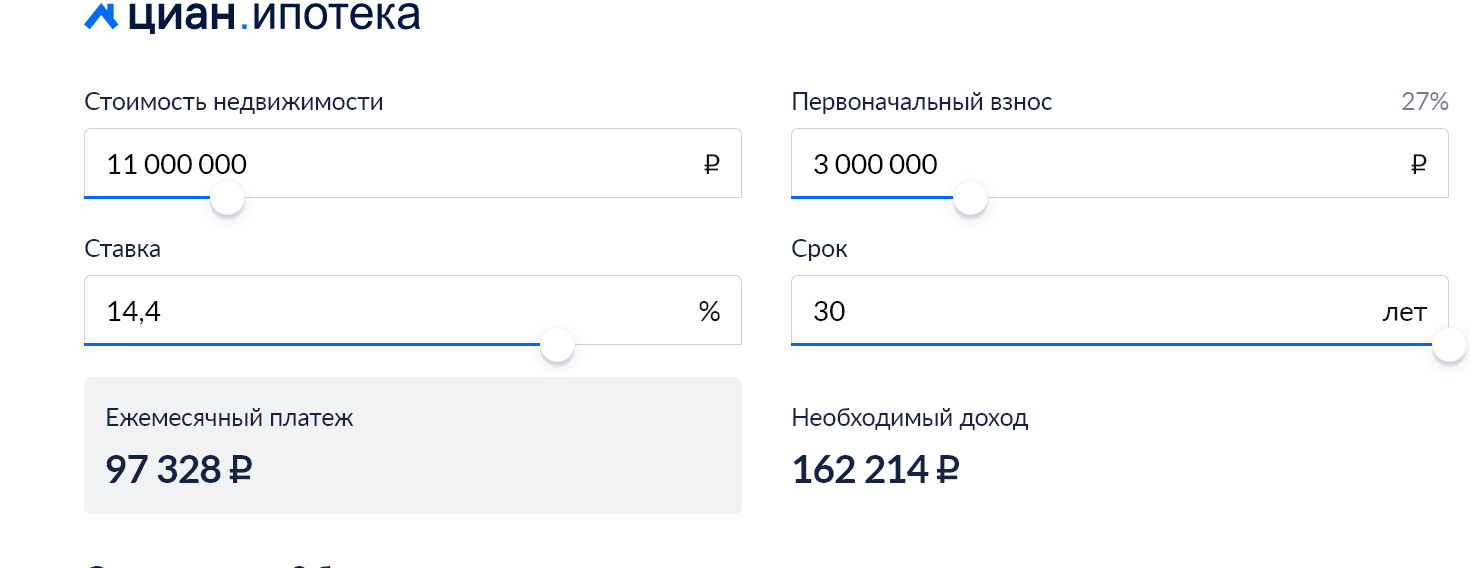Grab the property price slider handle
The image size is (1470, 568).
(228, 198)
